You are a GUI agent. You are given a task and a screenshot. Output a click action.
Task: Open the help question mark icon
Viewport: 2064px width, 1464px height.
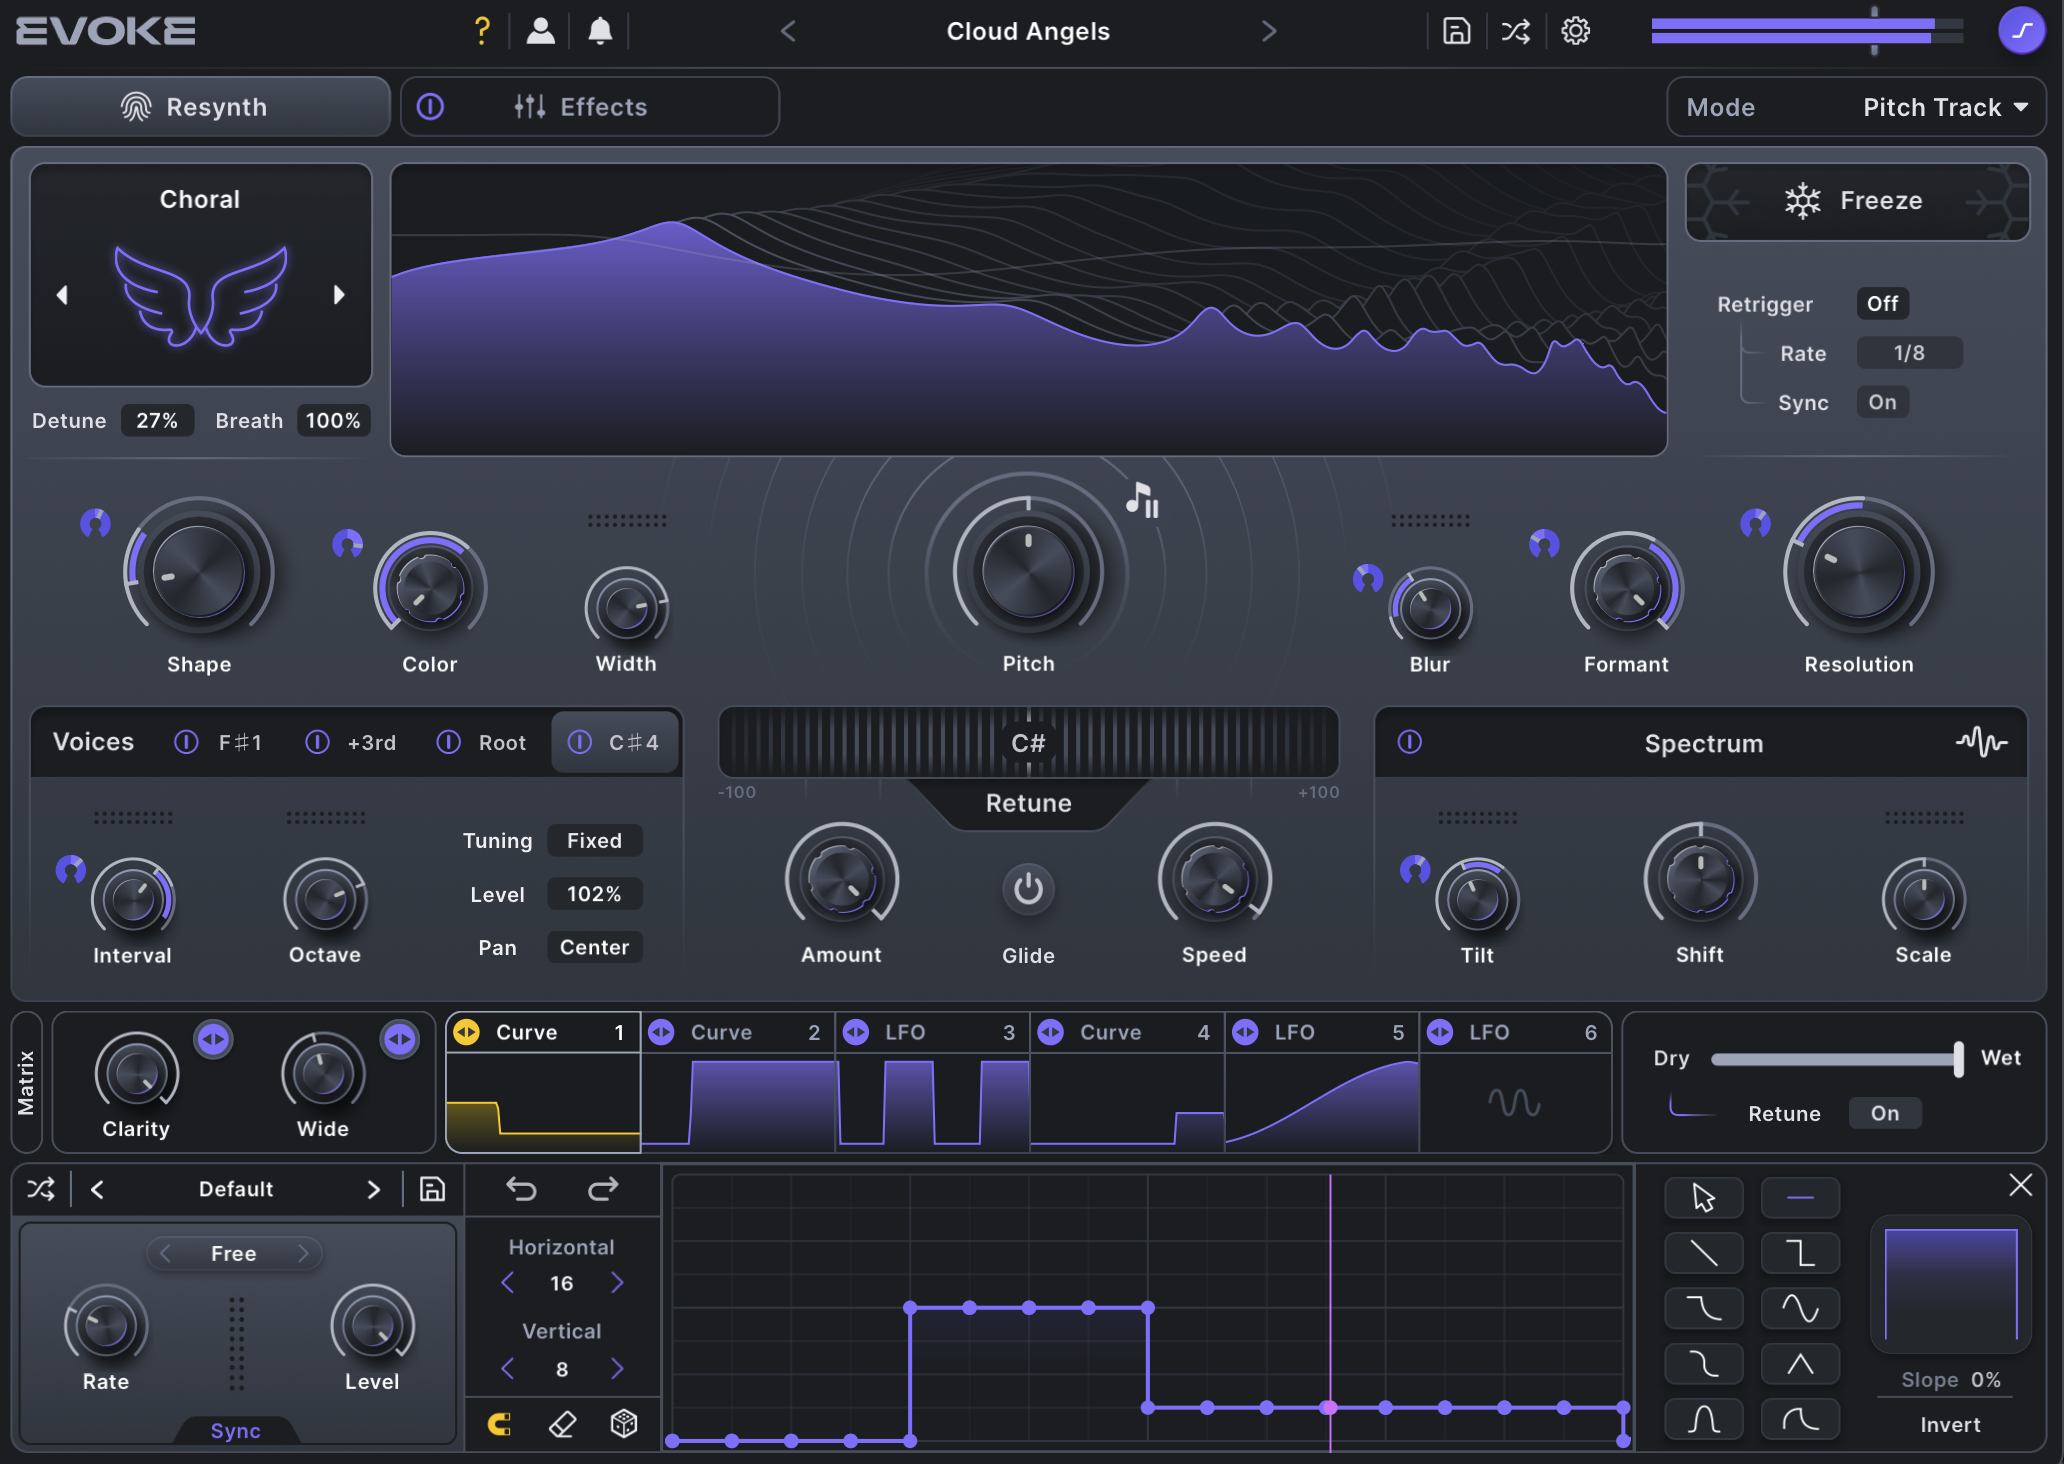click(x=482, y=31)
